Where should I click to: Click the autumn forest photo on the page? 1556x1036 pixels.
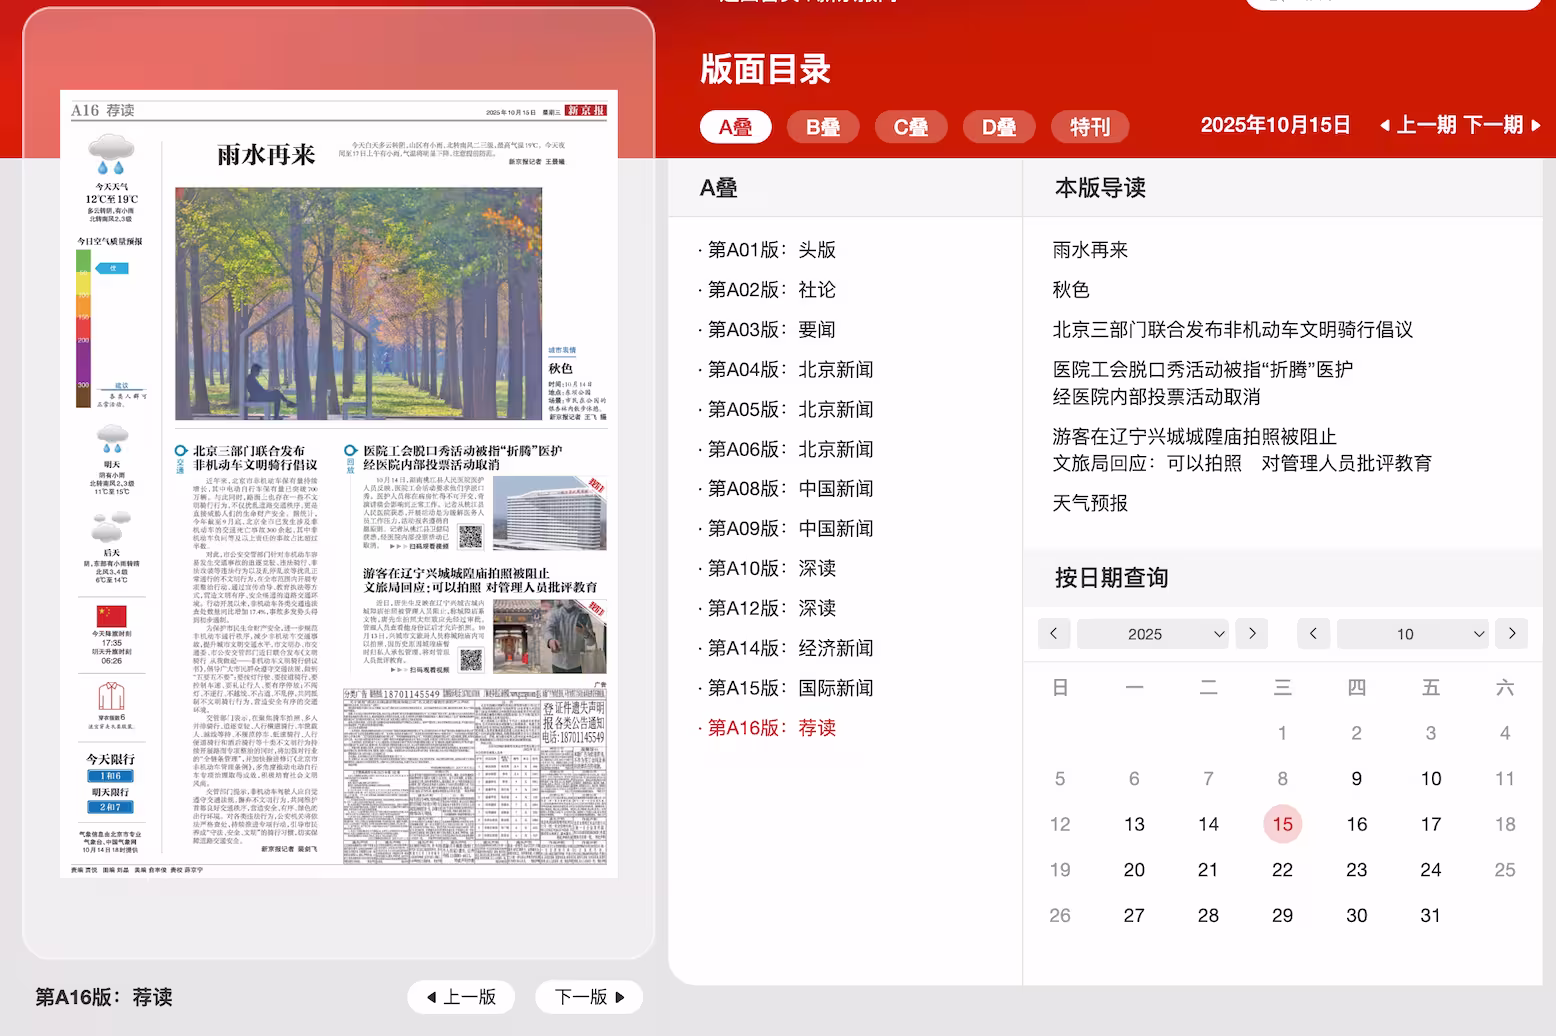coord(358,303)
